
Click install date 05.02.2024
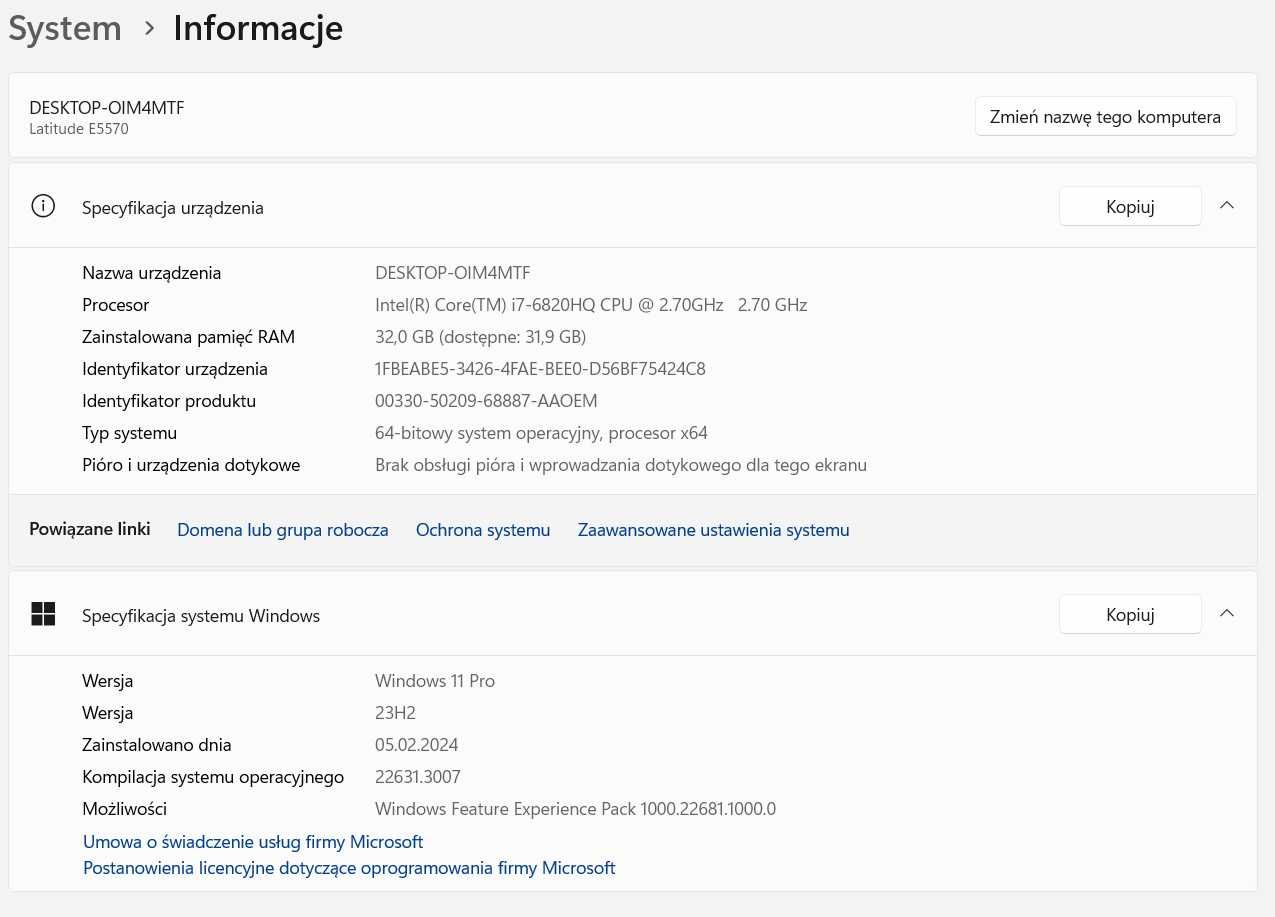pos(417,745)
